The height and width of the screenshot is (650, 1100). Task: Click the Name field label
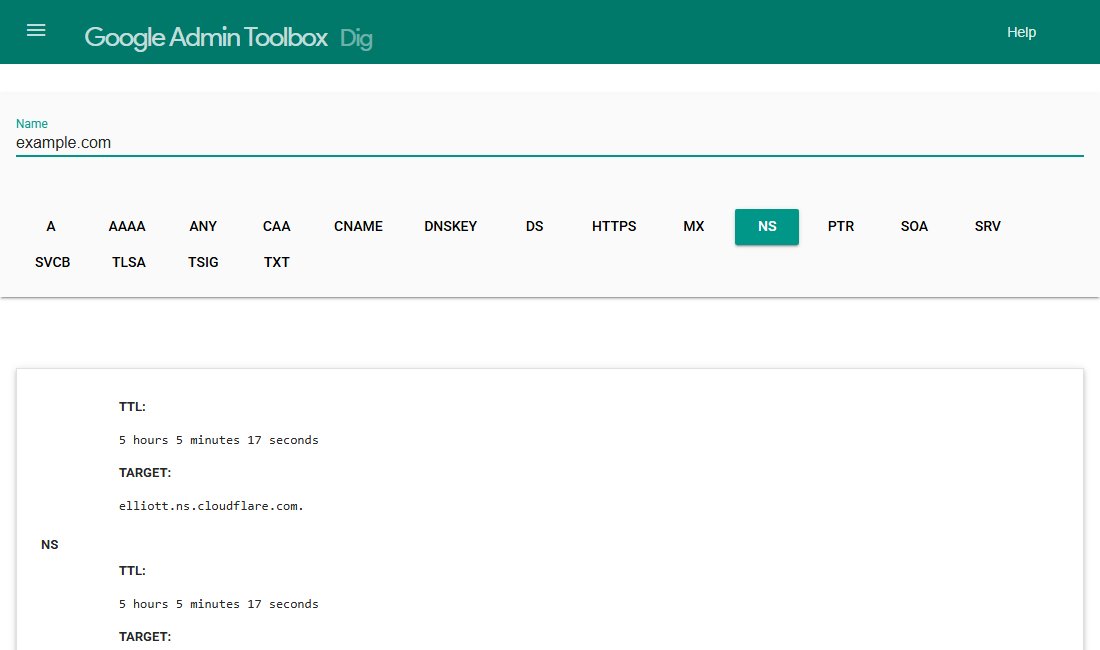click(32, 123)
